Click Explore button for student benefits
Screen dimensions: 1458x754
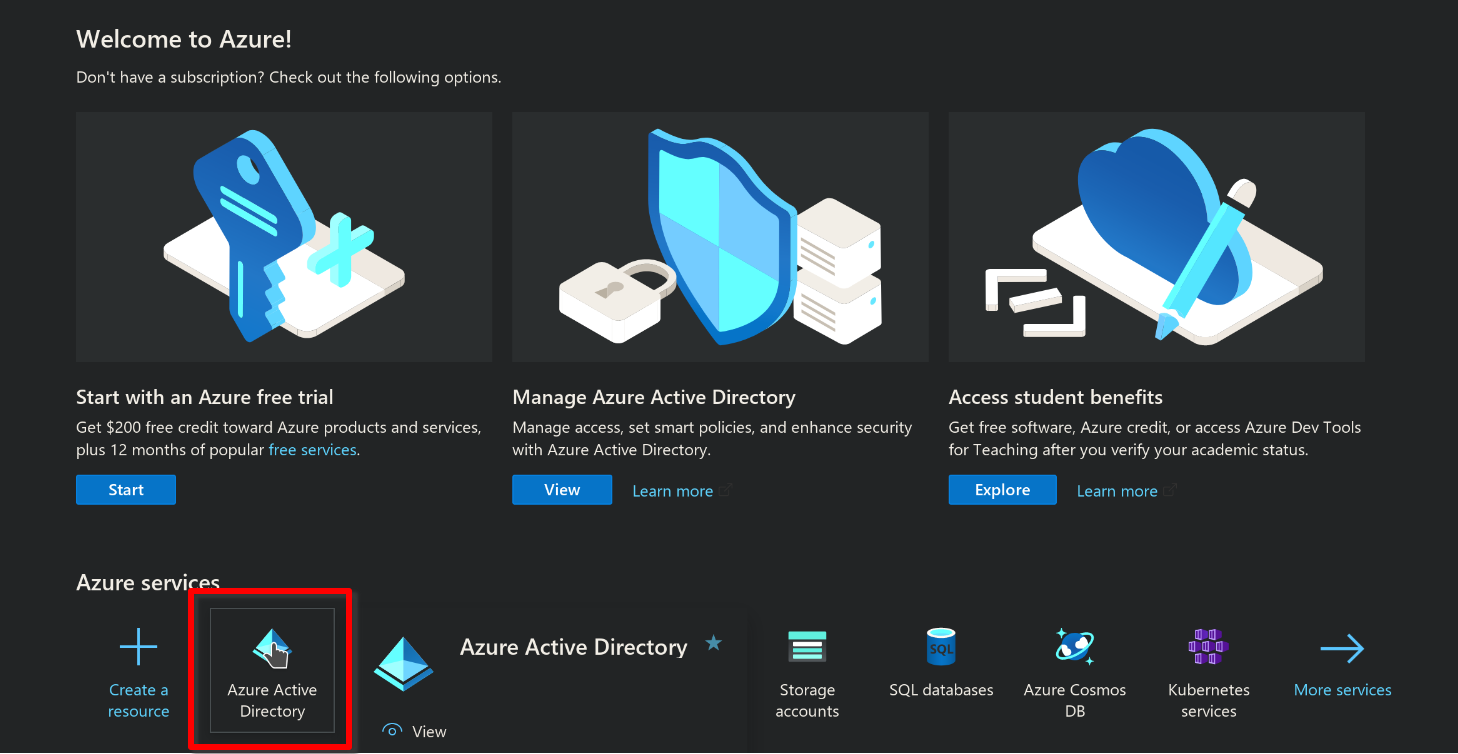[x=1002, y=490]
